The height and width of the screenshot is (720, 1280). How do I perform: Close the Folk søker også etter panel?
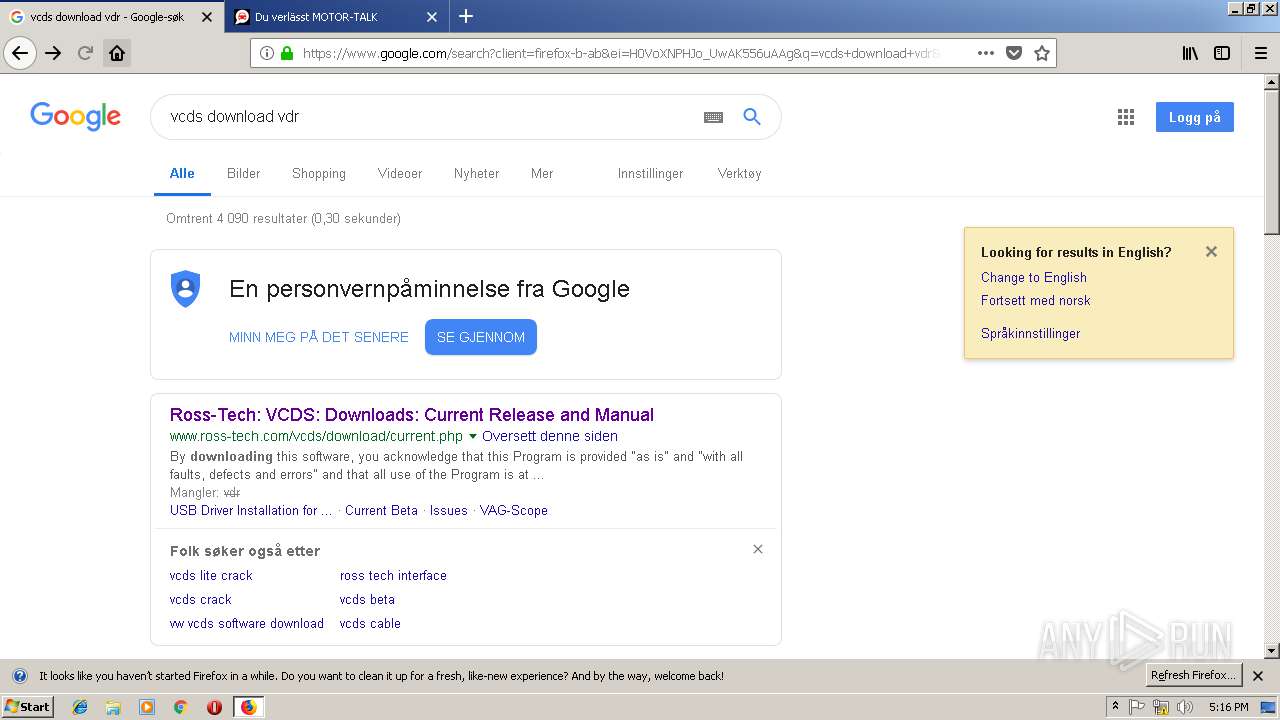pos(758,549)
